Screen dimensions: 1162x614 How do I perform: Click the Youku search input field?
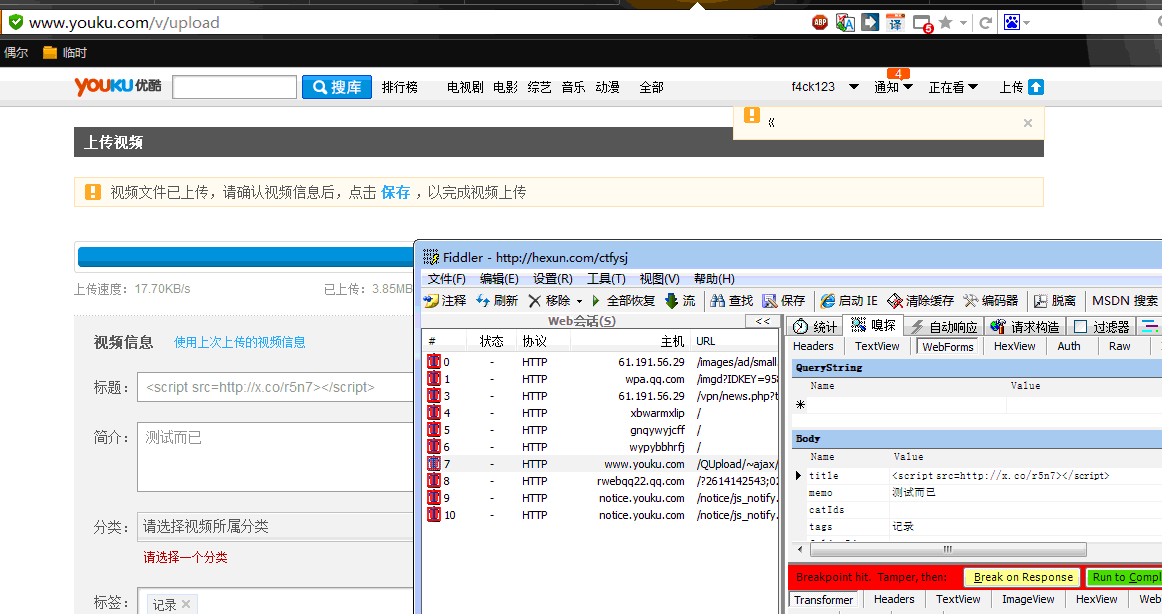coord(234,87)
